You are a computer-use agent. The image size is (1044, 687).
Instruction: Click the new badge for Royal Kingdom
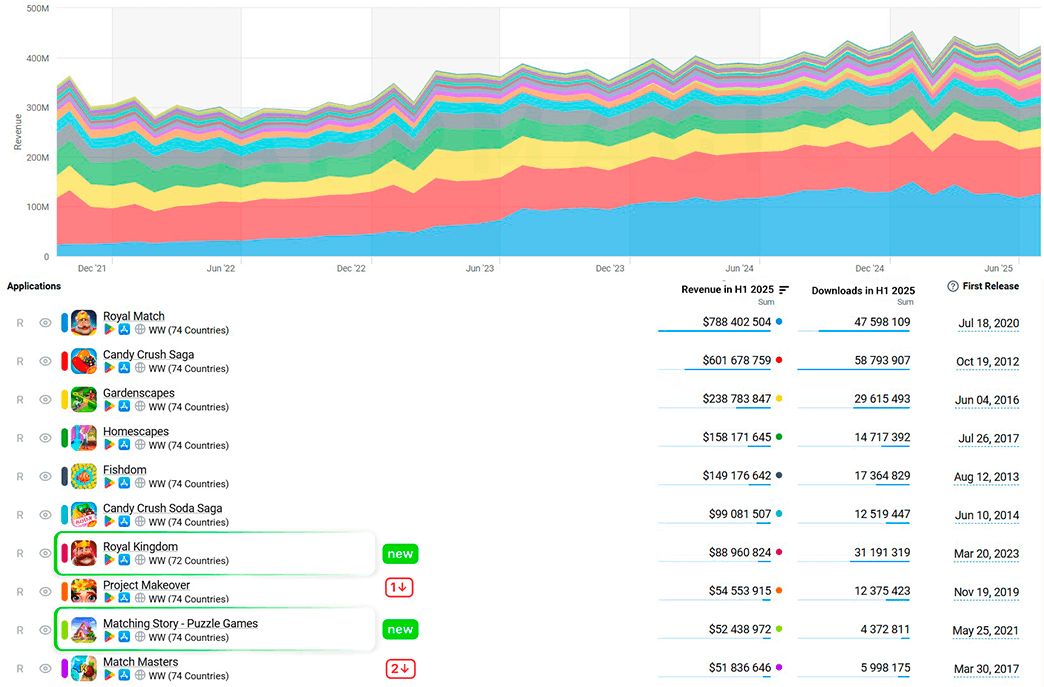[400, 554]
